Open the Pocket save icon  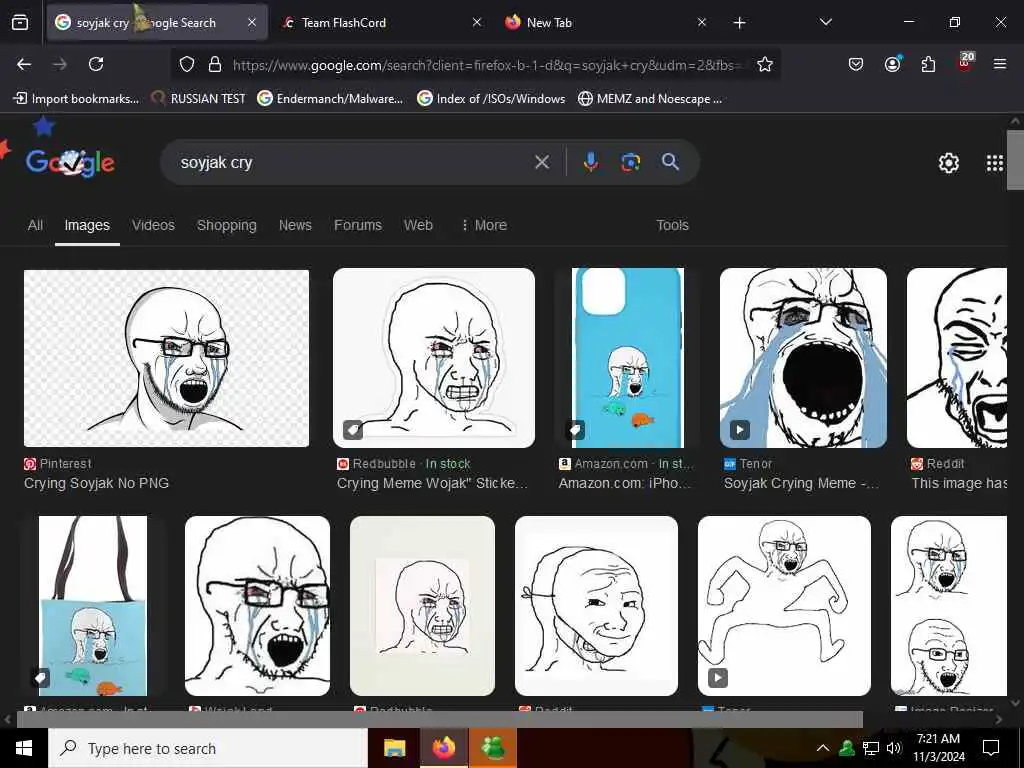(856, 64)
